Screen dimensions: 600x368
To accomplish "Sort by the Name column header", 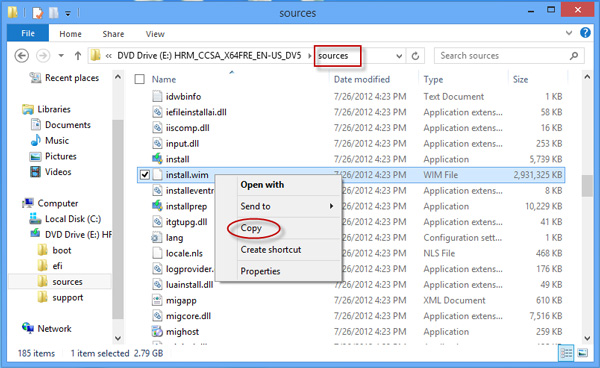I will pos(164,80).
